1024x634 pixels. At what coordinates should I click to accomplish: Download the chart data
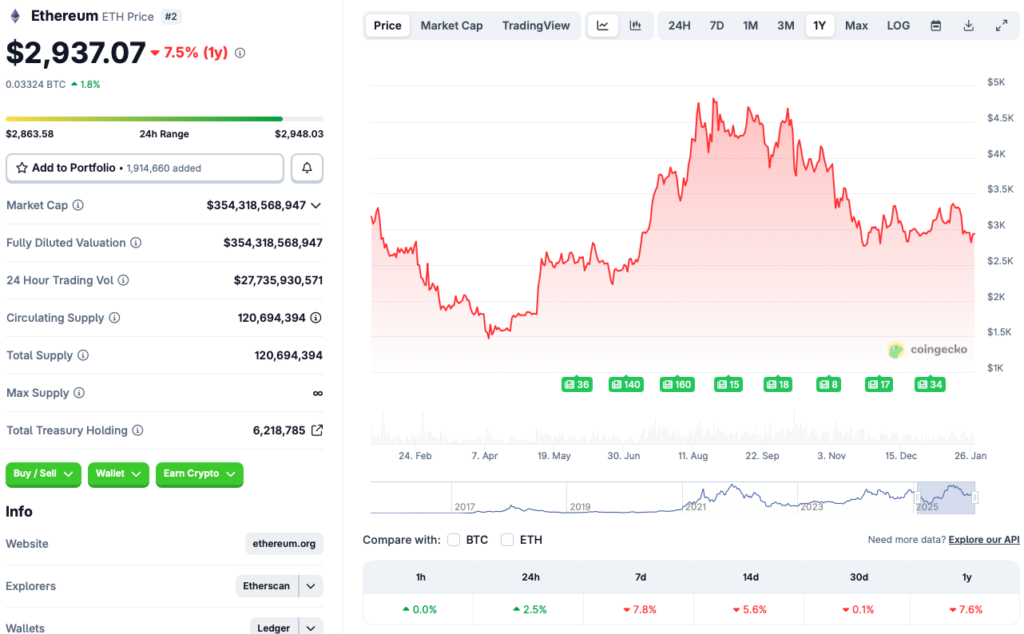click(968, 25)
